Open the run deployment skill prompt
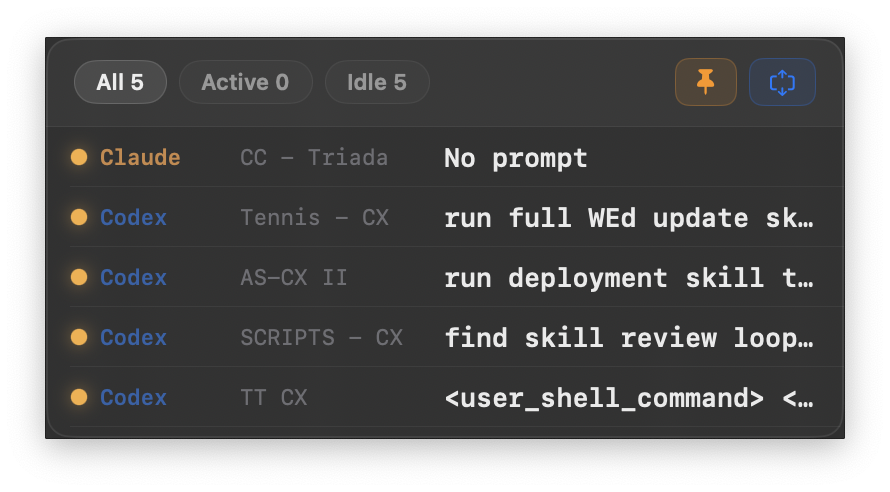 click(628, 277)
